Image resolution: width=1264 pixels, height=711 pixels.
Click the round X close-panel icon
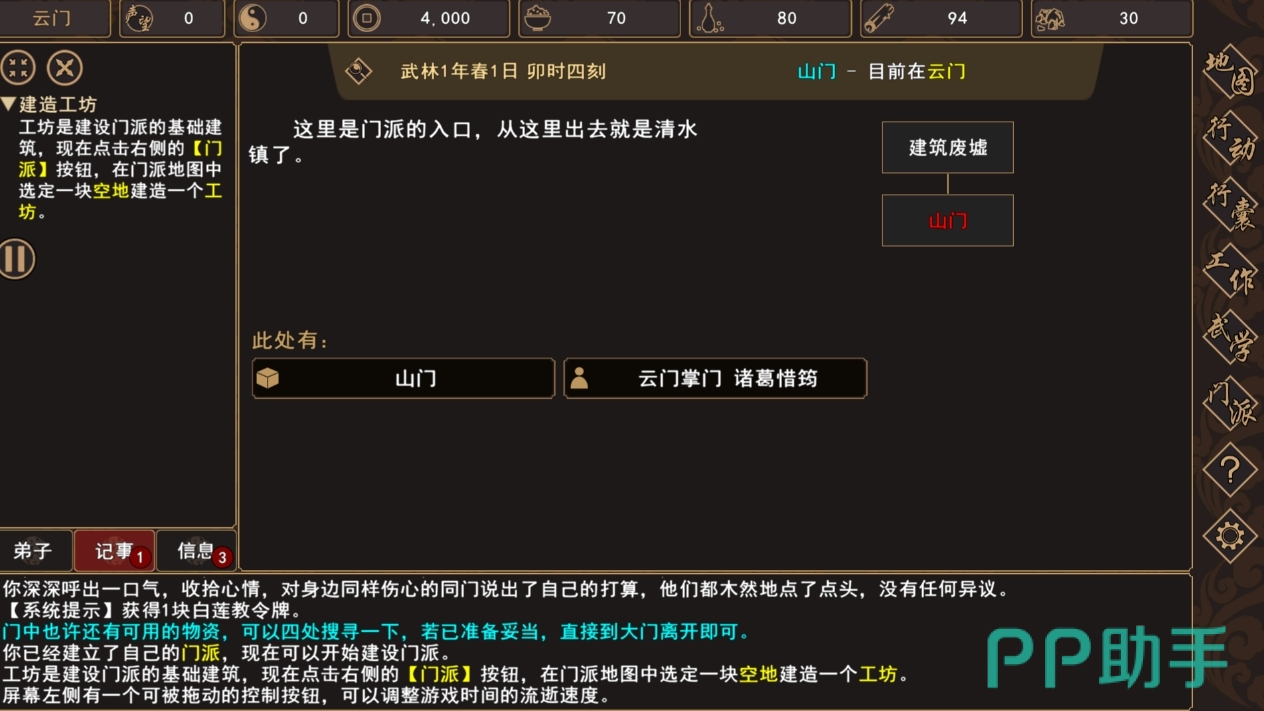click(x=65, y=68)
